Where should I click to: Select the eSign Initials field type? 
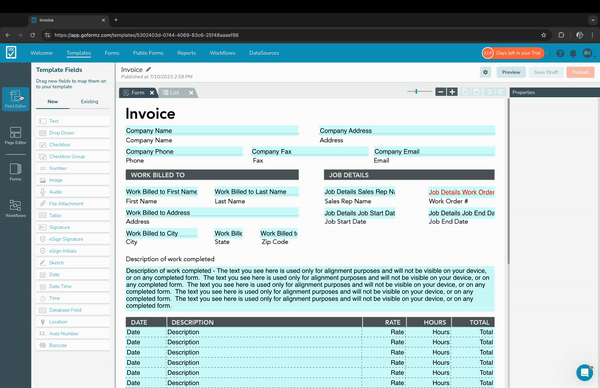coord(73,251)
